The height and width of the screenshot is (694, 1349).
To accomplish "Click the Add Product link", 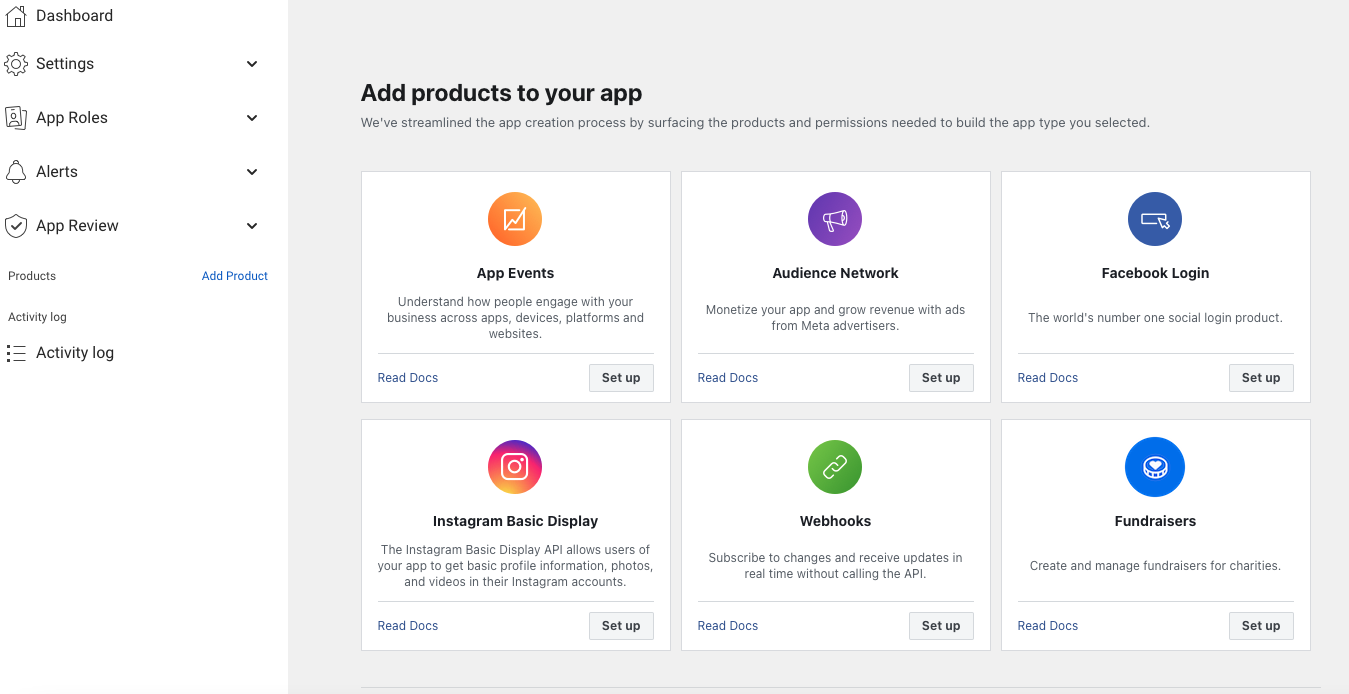I will (x=235, y=276).
